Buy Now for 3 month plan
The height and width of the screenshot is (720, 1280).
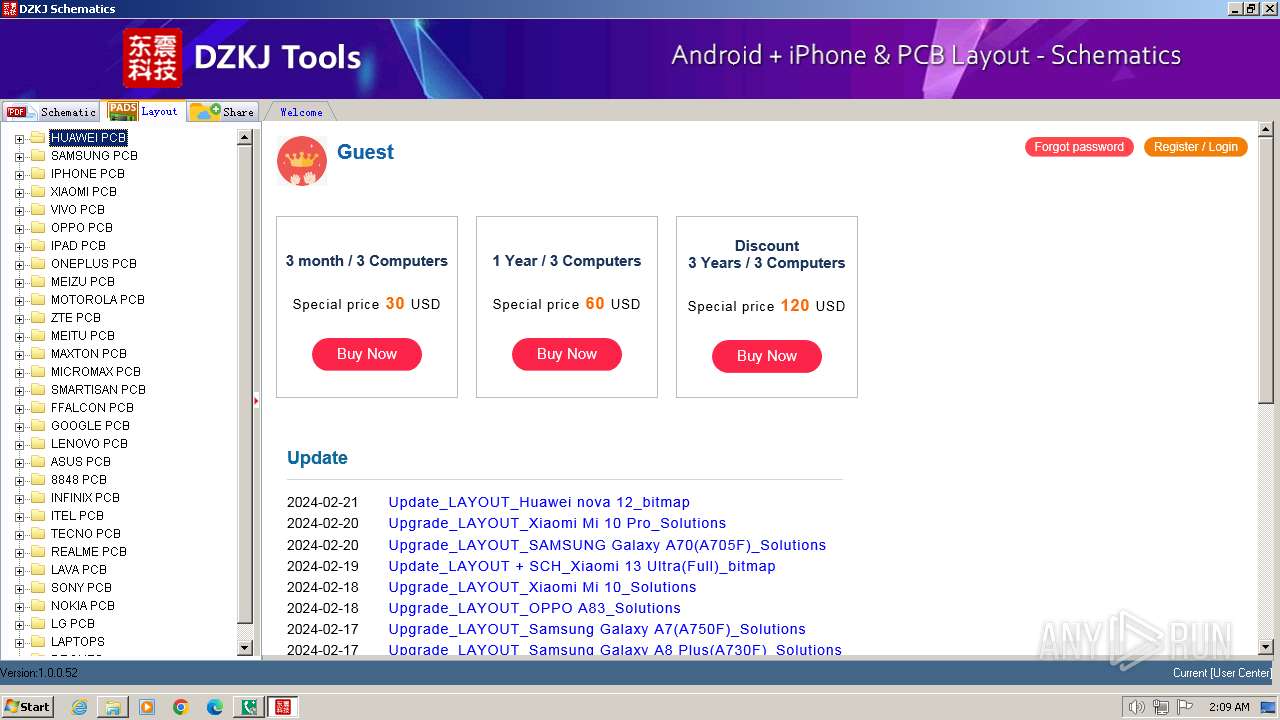coord(367,354)
